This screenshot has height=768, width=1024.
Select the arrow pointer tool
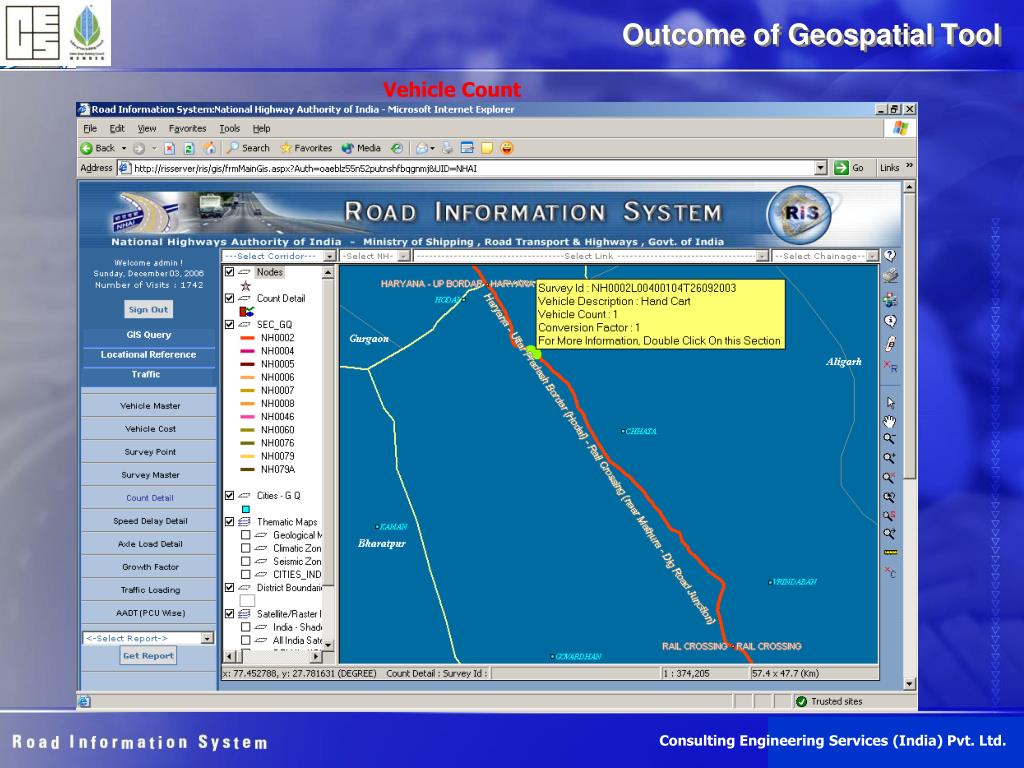(890, 403)
